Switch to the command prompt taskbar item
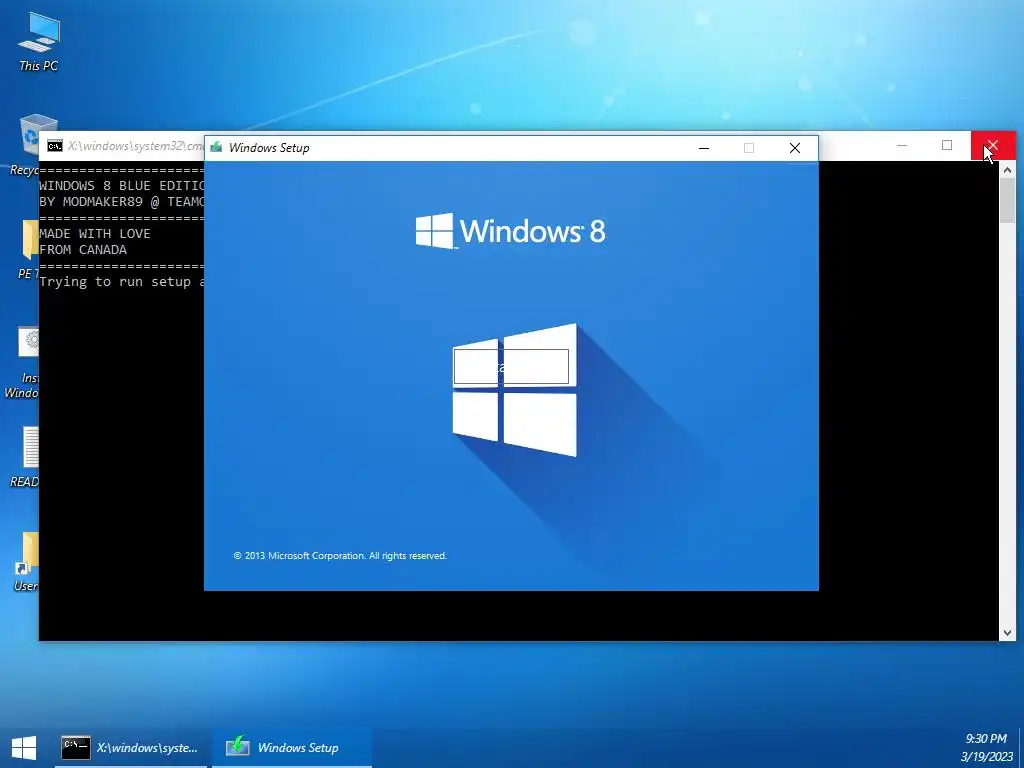 (x=131, y=748)
